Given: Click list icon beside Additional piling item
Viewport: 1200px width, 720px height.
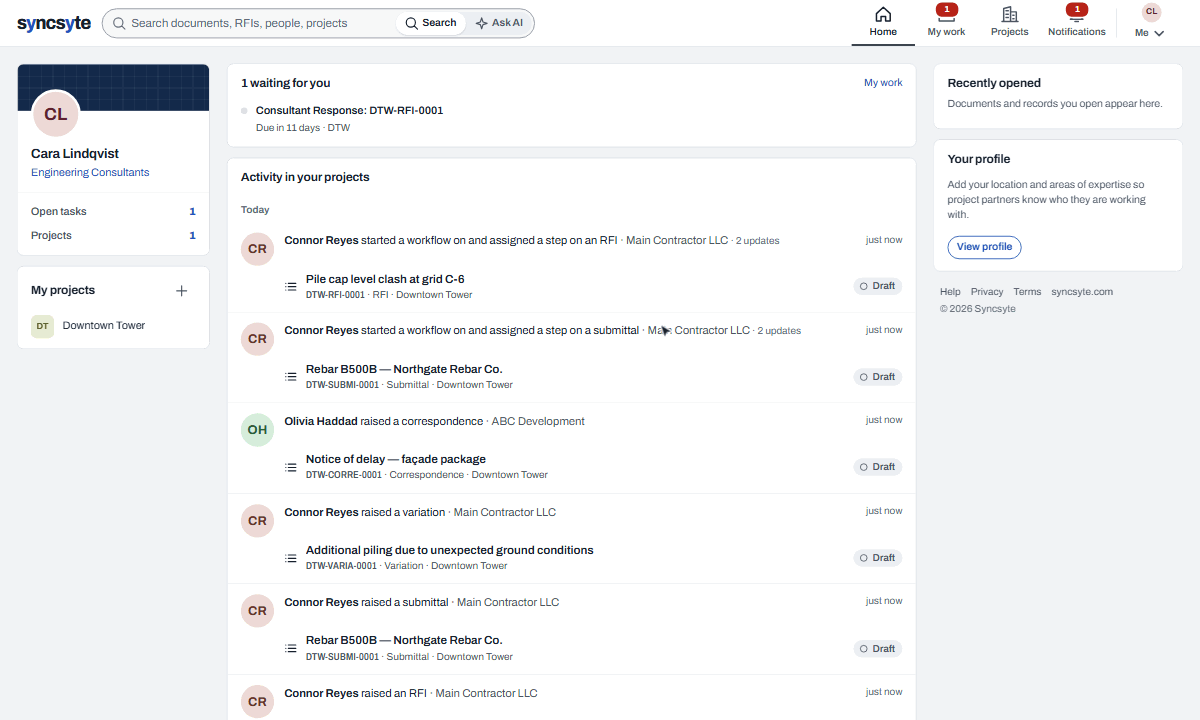Looking at the screenshot, I should pyautogui.click(x=291, y=558).
